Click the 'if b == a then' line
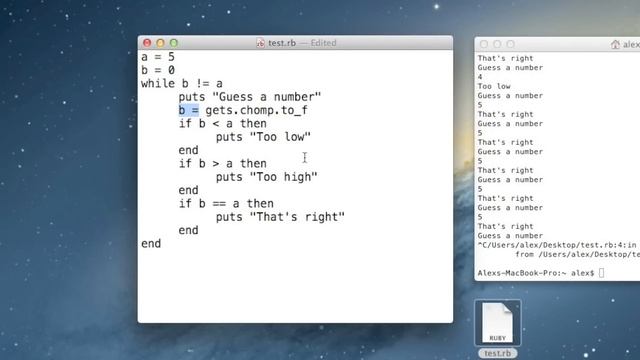The image size is (640, 360). 226,204
